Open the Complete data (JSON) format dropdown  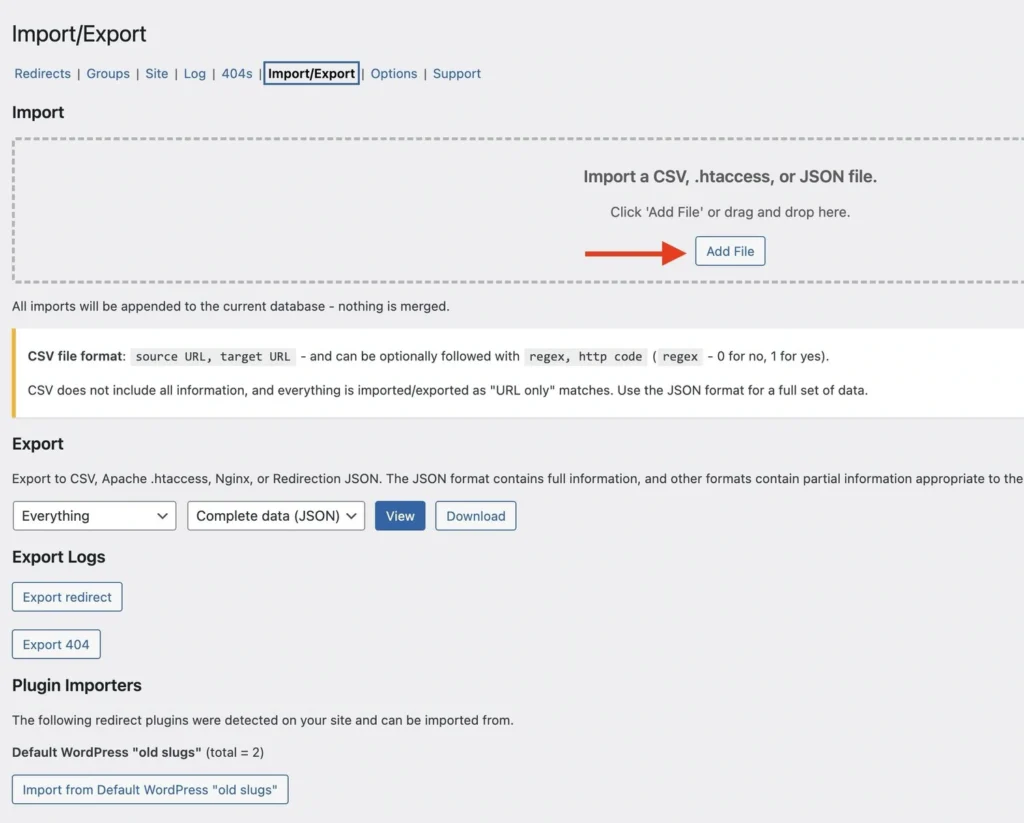tap(275, 515)
